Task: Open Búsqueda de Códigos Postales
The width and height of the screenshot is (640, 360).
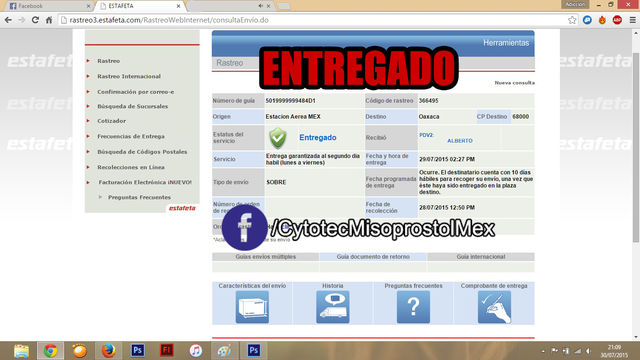Action: [142, 152]
